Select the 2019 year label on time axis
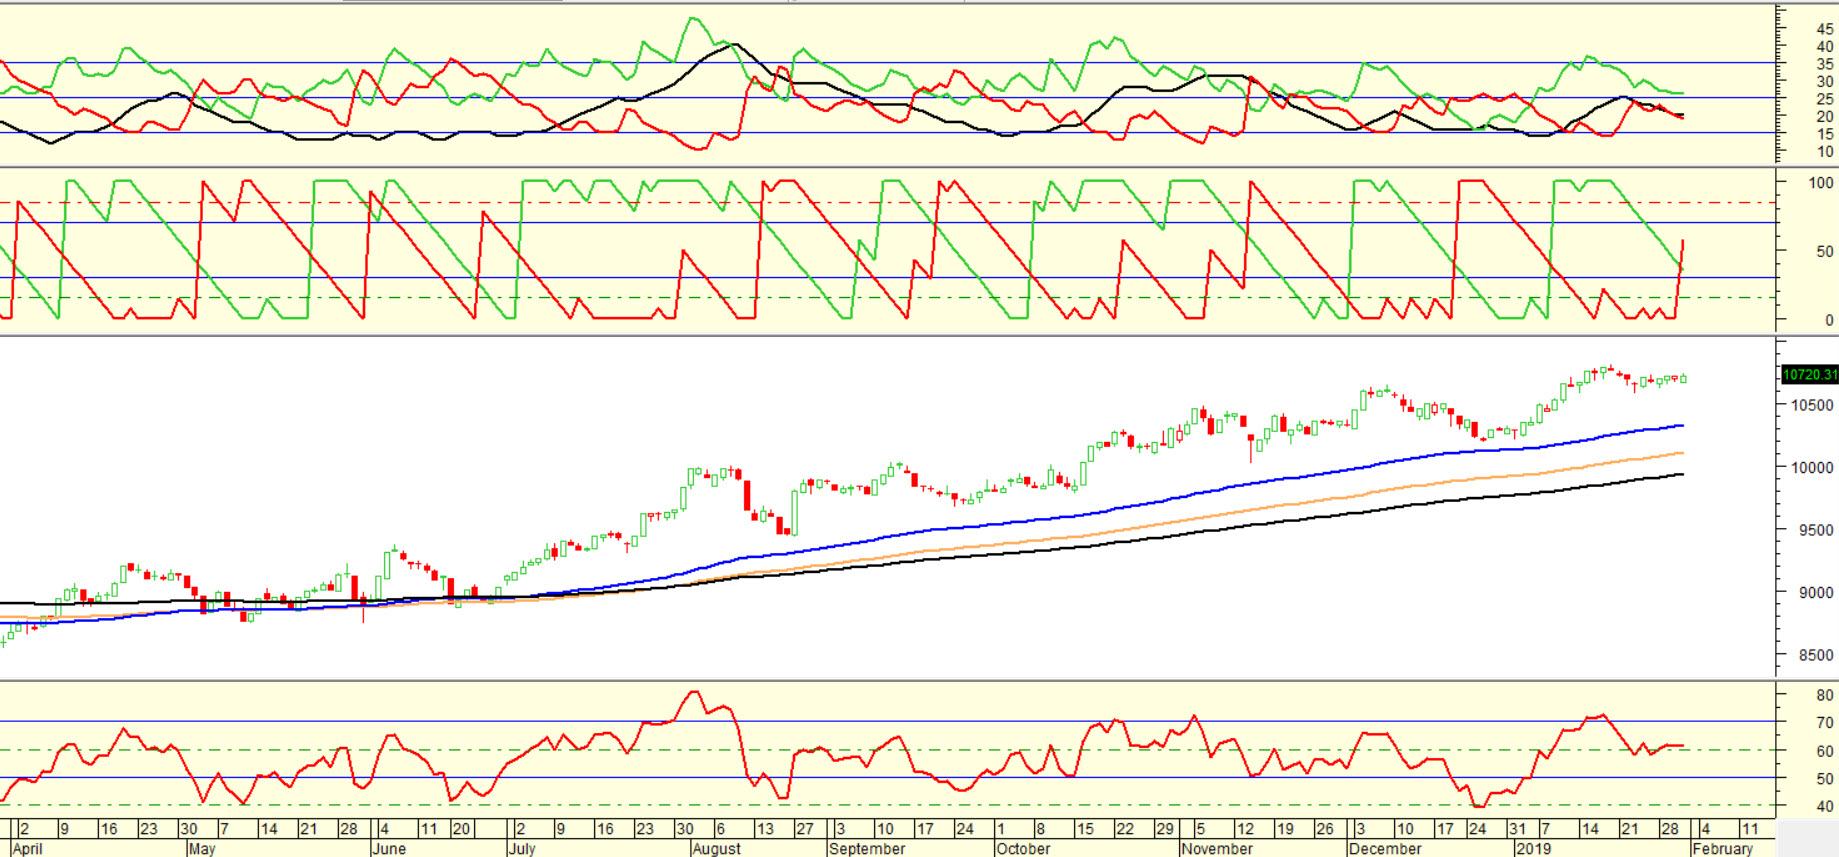 [x=1534, y=849]
